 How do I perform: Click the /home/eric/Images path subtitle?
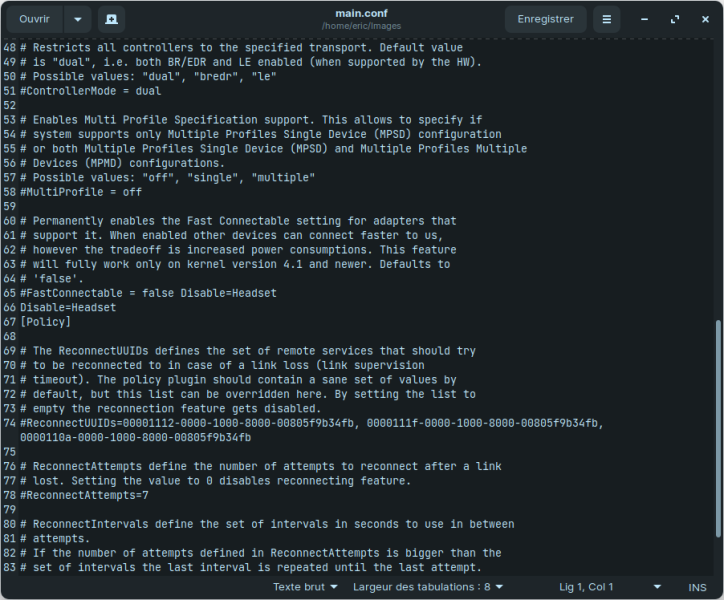(x=362, y=26)
